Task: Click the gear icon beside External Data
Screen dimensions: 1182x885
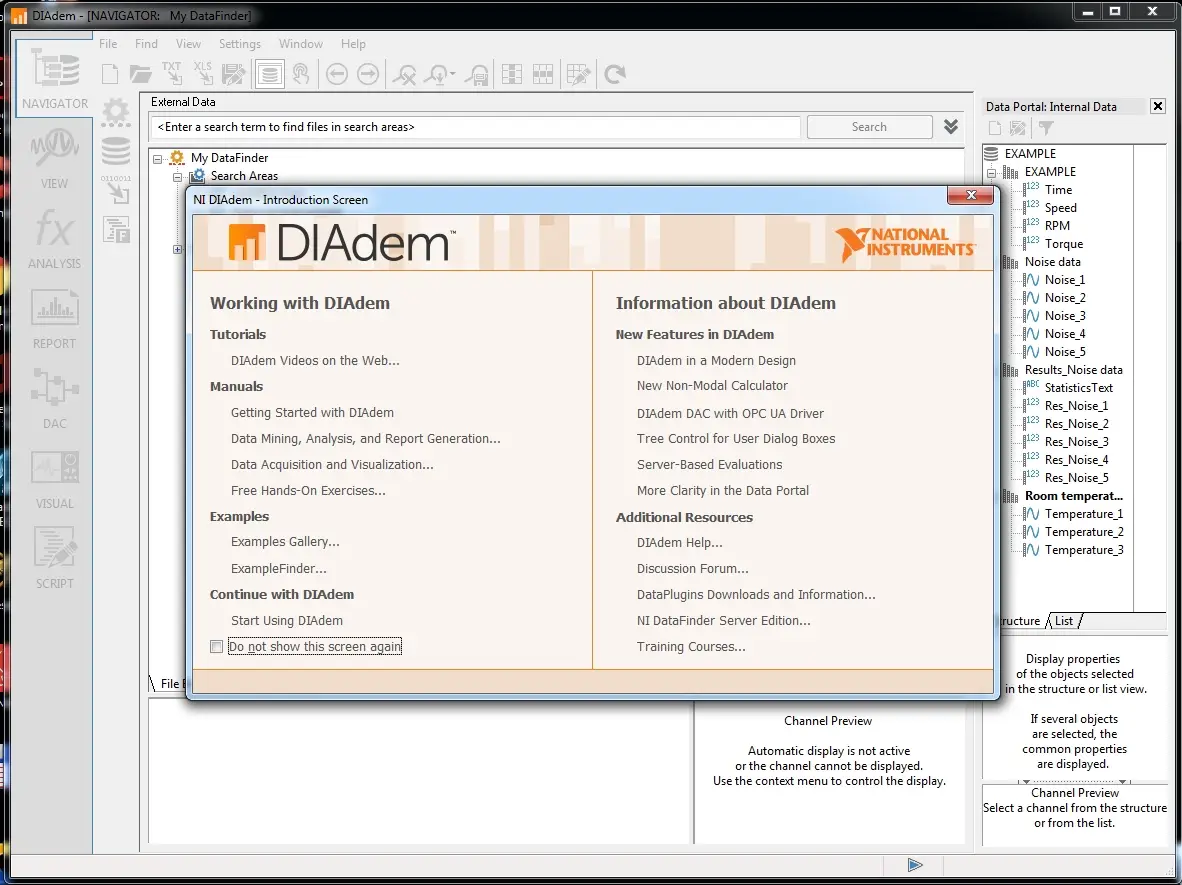Action: coord(116,113)
